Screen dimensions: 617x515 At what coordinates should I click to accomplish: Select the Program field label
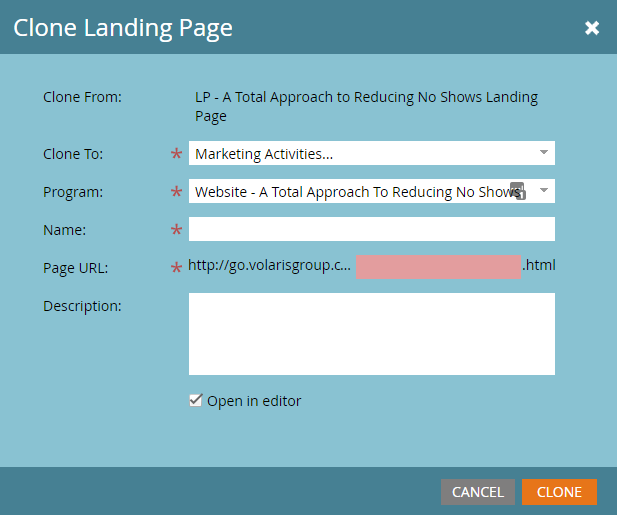(x=73, y=191)
